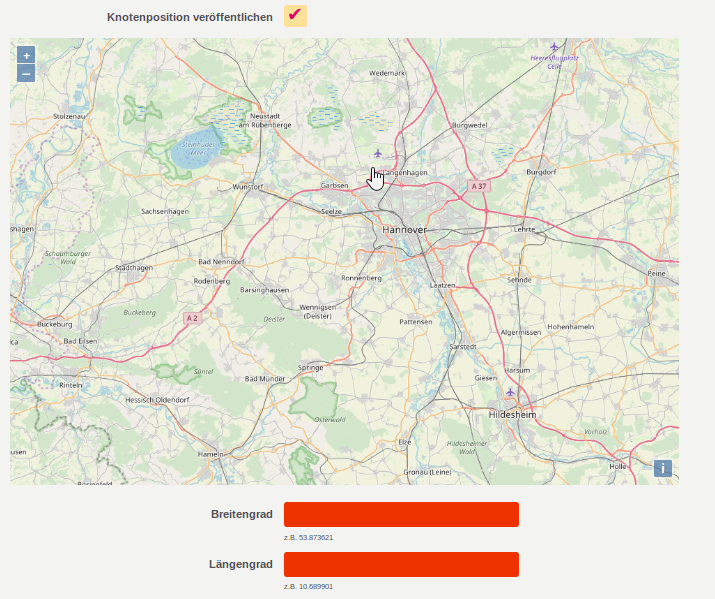Screen dimensions: 715x599
Task: Click the Peine label on map
Action: (657, 274)
